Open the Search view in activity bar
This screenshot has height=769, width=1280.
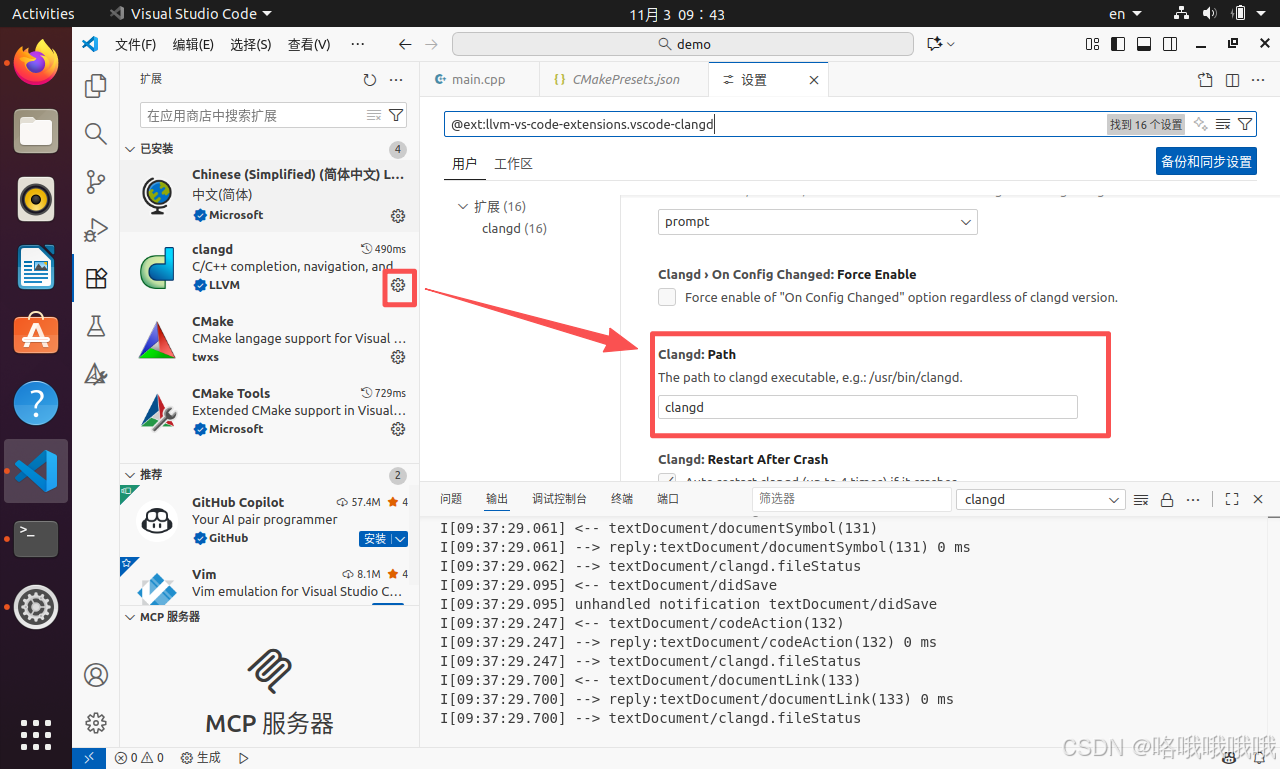(x=96, y=134)
